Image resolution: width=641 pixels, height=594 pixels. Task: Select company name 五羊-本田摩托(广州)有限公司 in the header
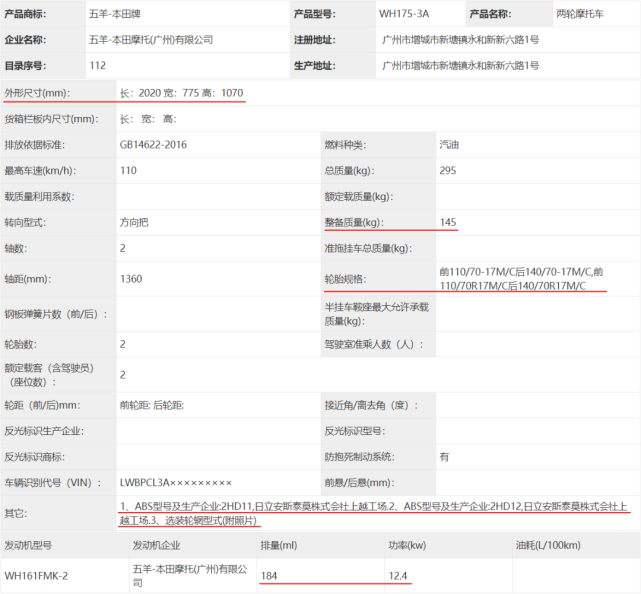pos(151,40)
